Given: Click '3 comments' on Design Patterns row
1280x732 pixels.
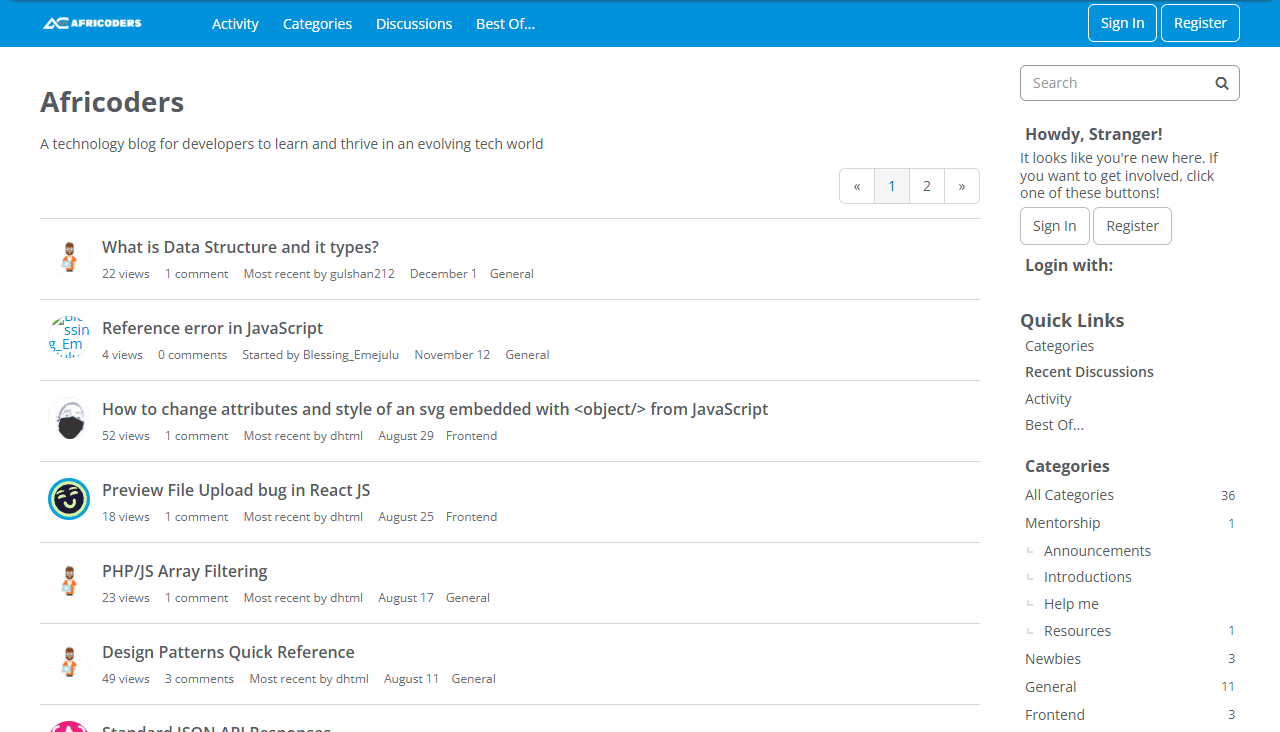Looking at the screenshot, I should (x=199, y=679).
